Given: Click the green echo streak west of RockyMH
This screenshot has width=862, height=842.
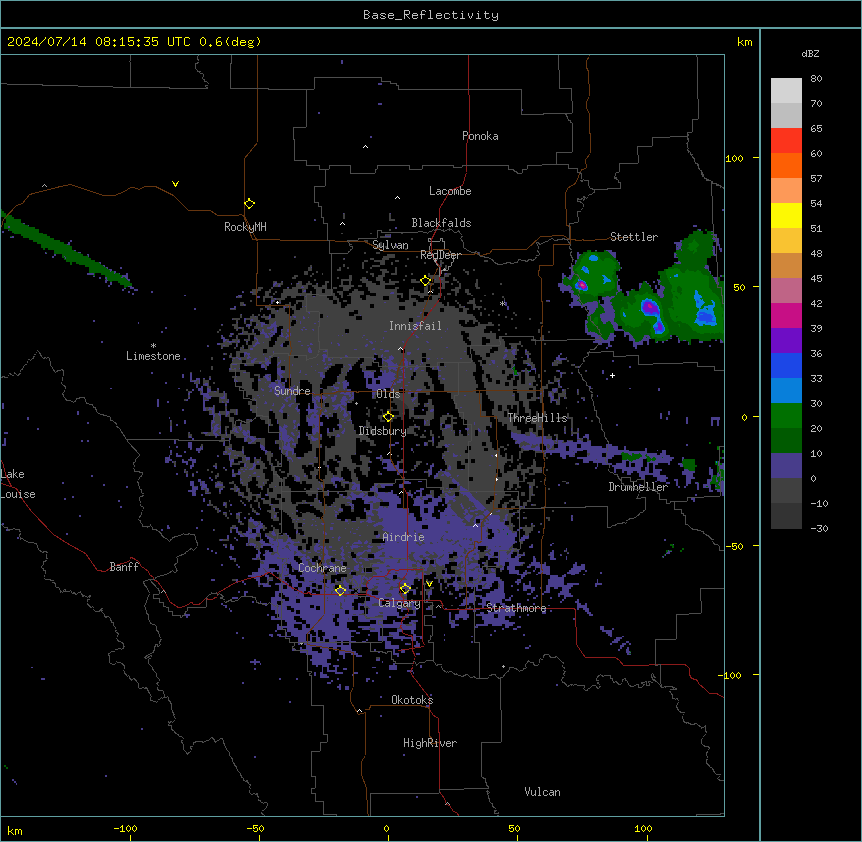Looking at the screenshot, I should (66, 250).
